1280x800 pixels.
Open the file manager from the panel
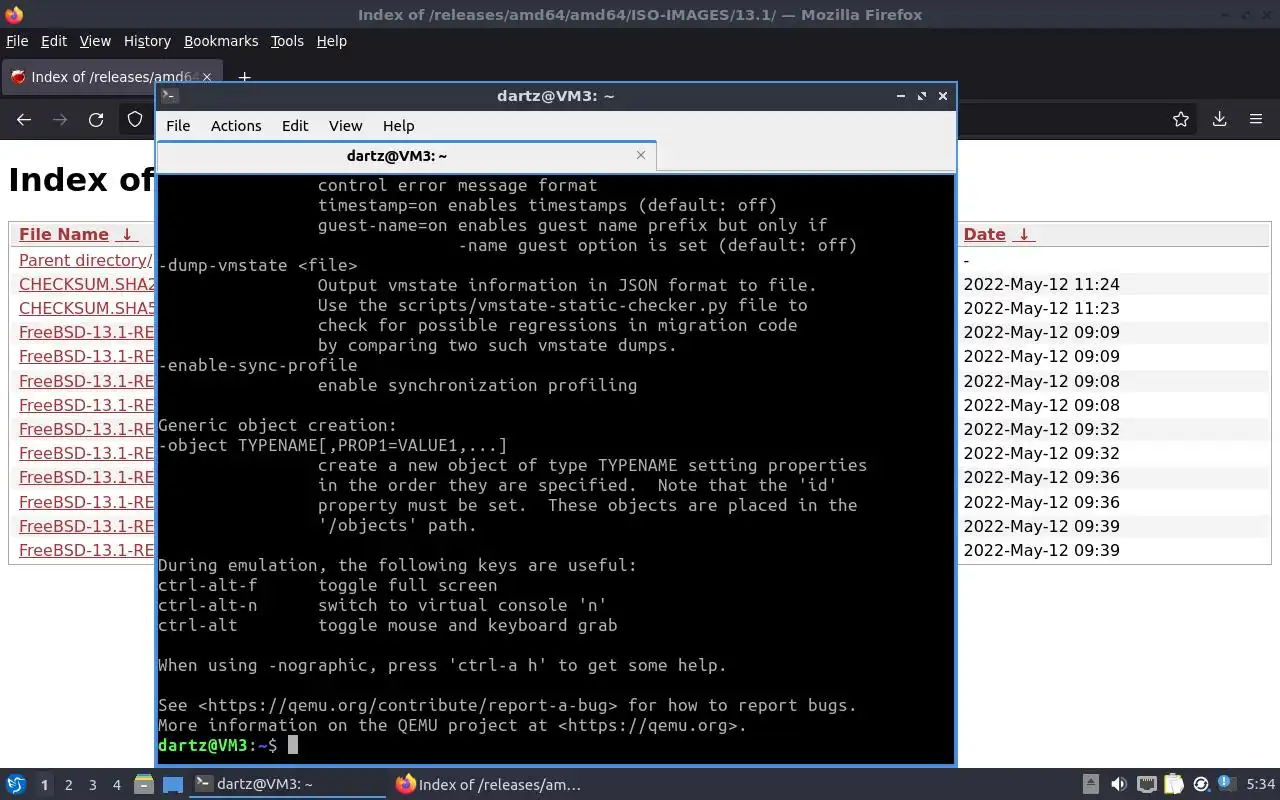143,785
